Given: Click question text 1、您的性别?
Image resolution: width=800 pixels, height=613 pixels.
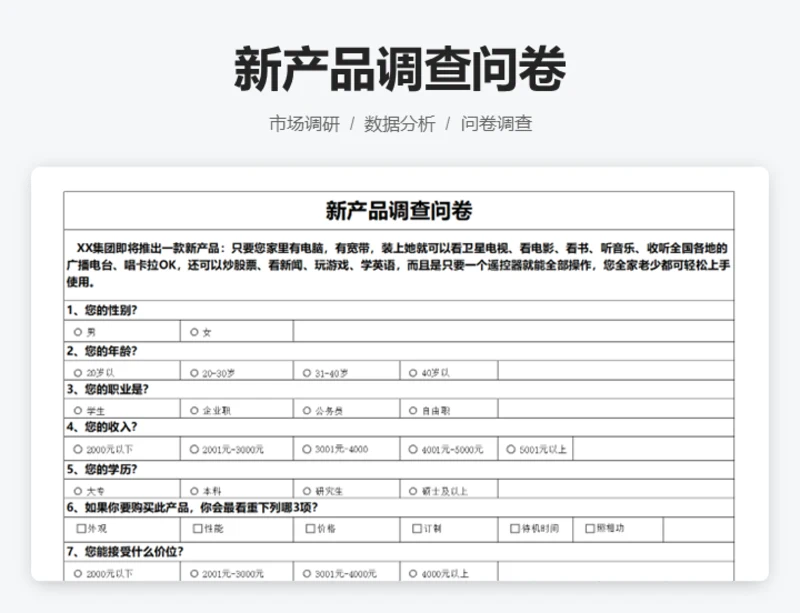Looking at the screenshot, I should click(102, 310).
